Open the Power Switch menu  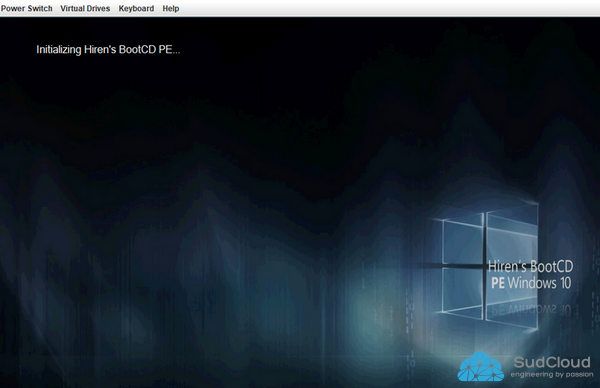click(x=26, y=8)
